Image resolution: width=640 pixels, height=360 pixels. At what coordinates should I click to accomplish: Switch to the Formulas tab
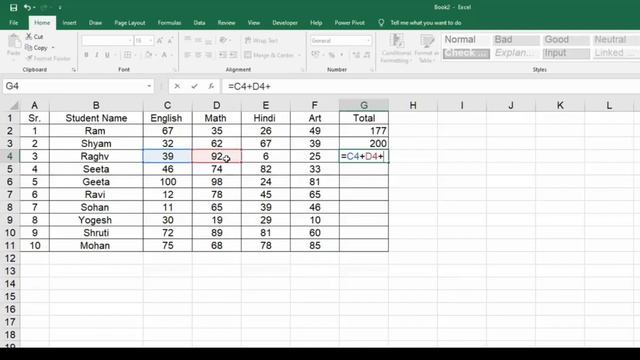[x=169, y=23]
